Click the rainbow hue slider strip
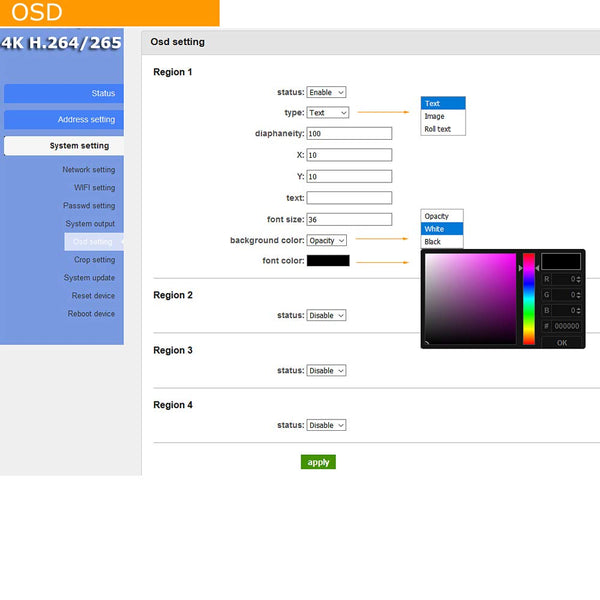 529,299
